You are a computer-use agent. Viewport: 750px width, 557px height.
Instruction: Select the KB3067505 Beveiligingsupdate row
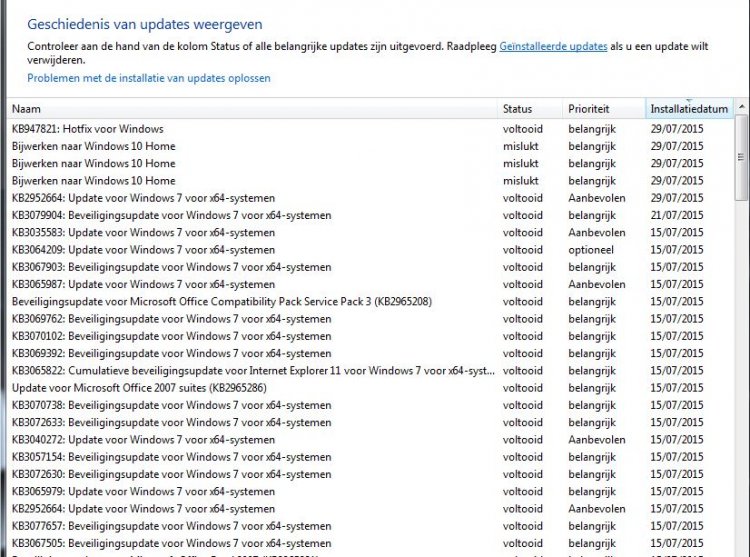click(x=171, y=543)
